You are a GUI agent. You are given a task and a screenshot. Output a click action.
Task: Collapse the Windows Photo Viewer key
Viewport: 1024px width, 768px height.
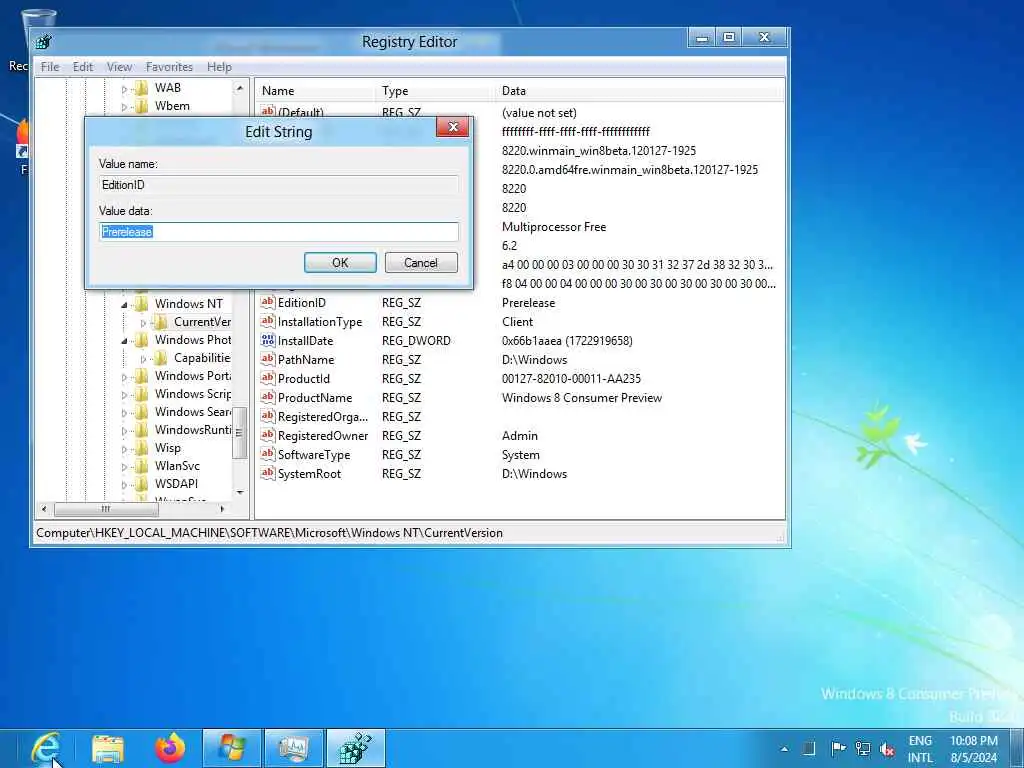tap(124, 341)
